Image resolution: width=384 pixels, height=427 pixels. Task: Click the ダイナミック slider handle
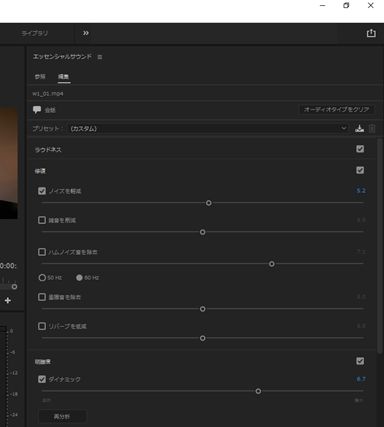(258, 391)
